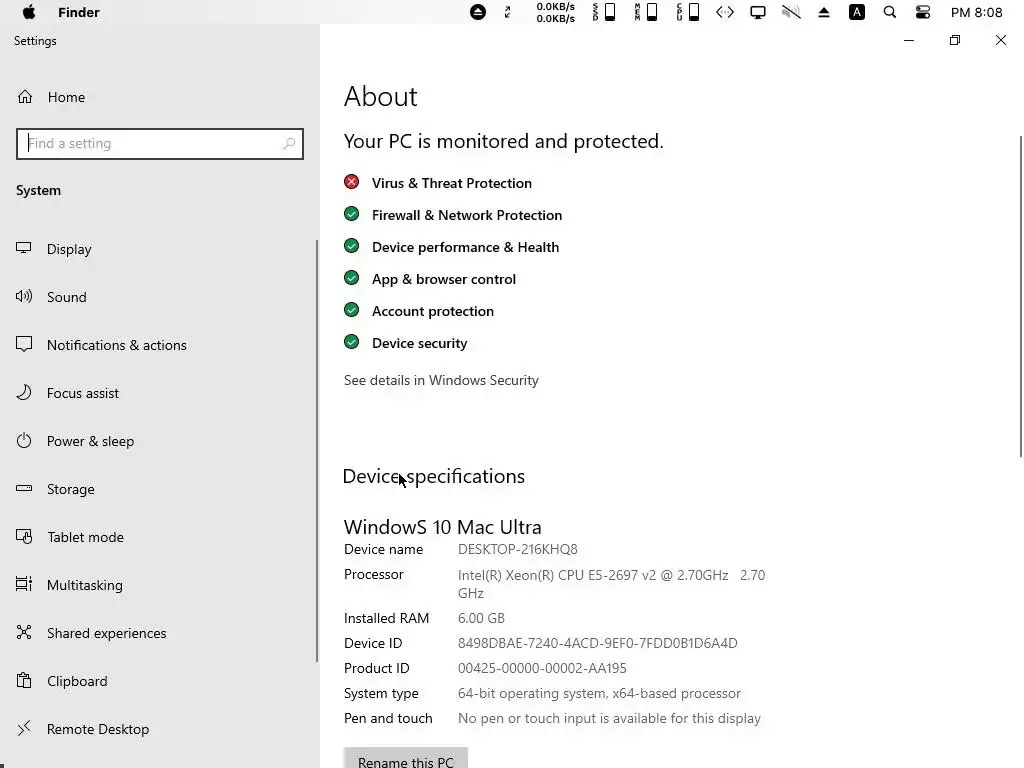1024x768 pixels.
Task: Click the clock showing PM 8:08
Action: [976, 12]
